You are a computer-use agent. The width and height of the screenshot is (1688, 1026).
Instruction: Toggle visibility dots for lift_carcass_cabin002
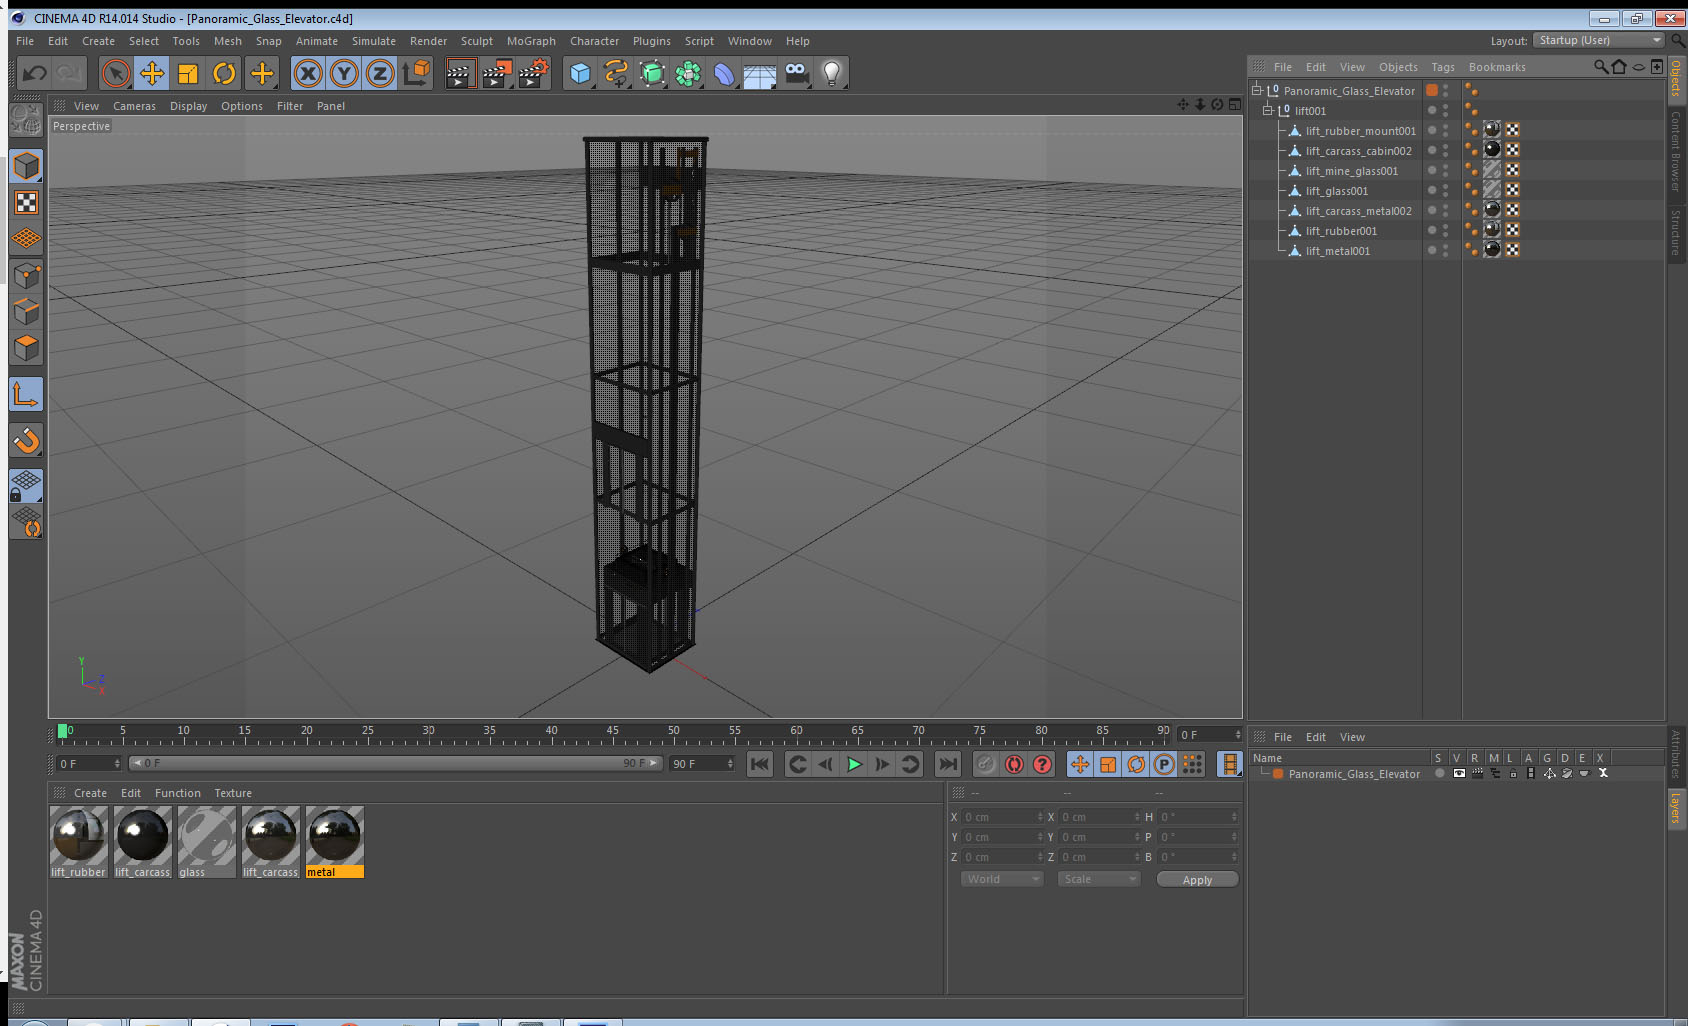pos(1445,150)
